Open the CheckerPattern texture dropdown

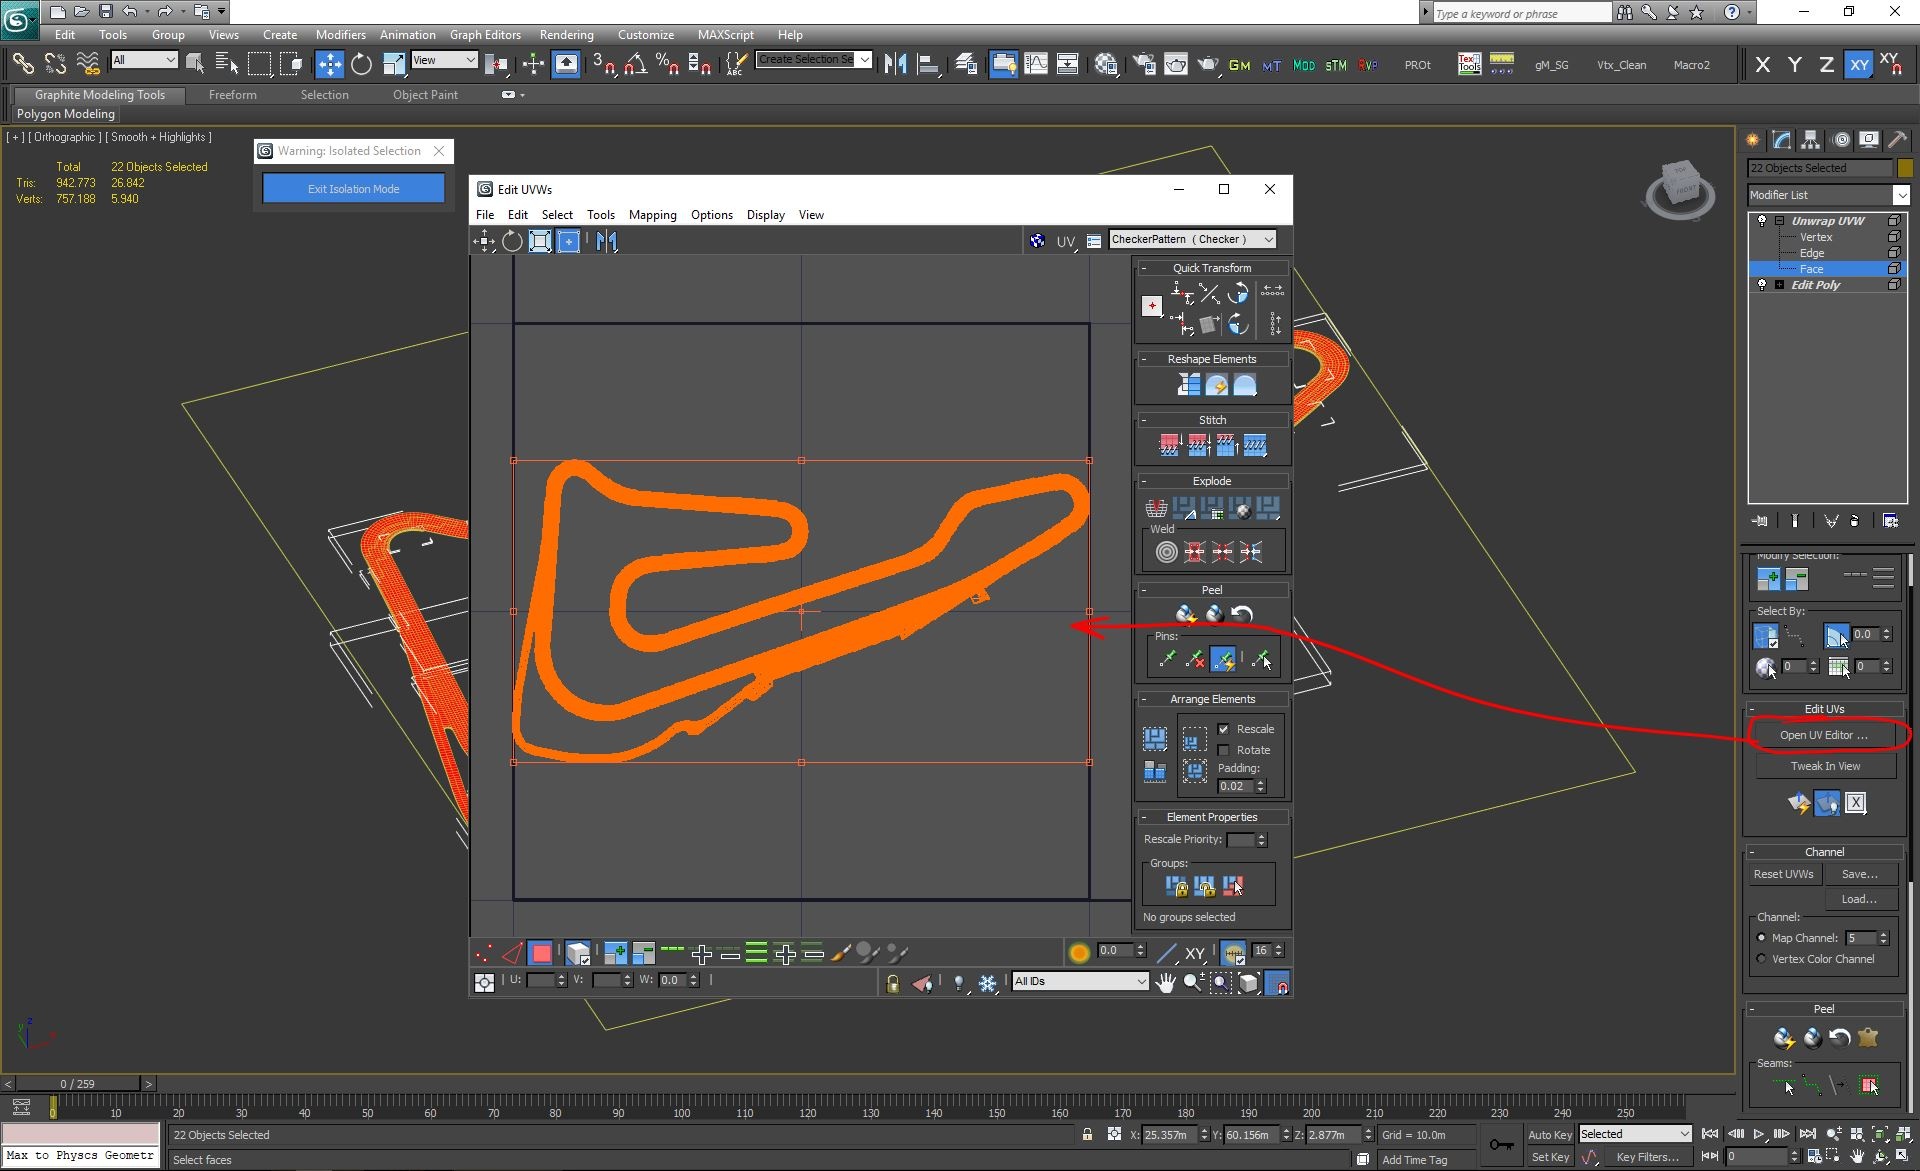[x=1192, y=240]
